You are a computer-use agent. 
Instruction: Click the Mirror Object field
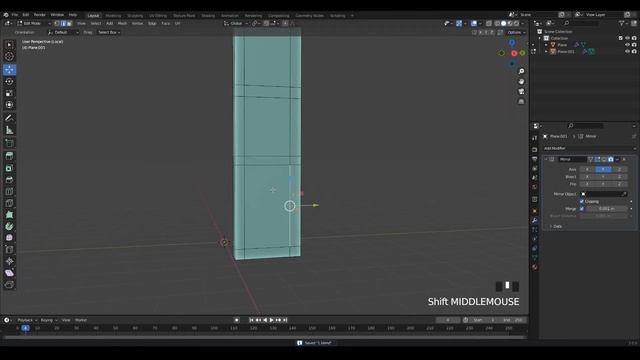pyautogui.click(x=603, y=194)
